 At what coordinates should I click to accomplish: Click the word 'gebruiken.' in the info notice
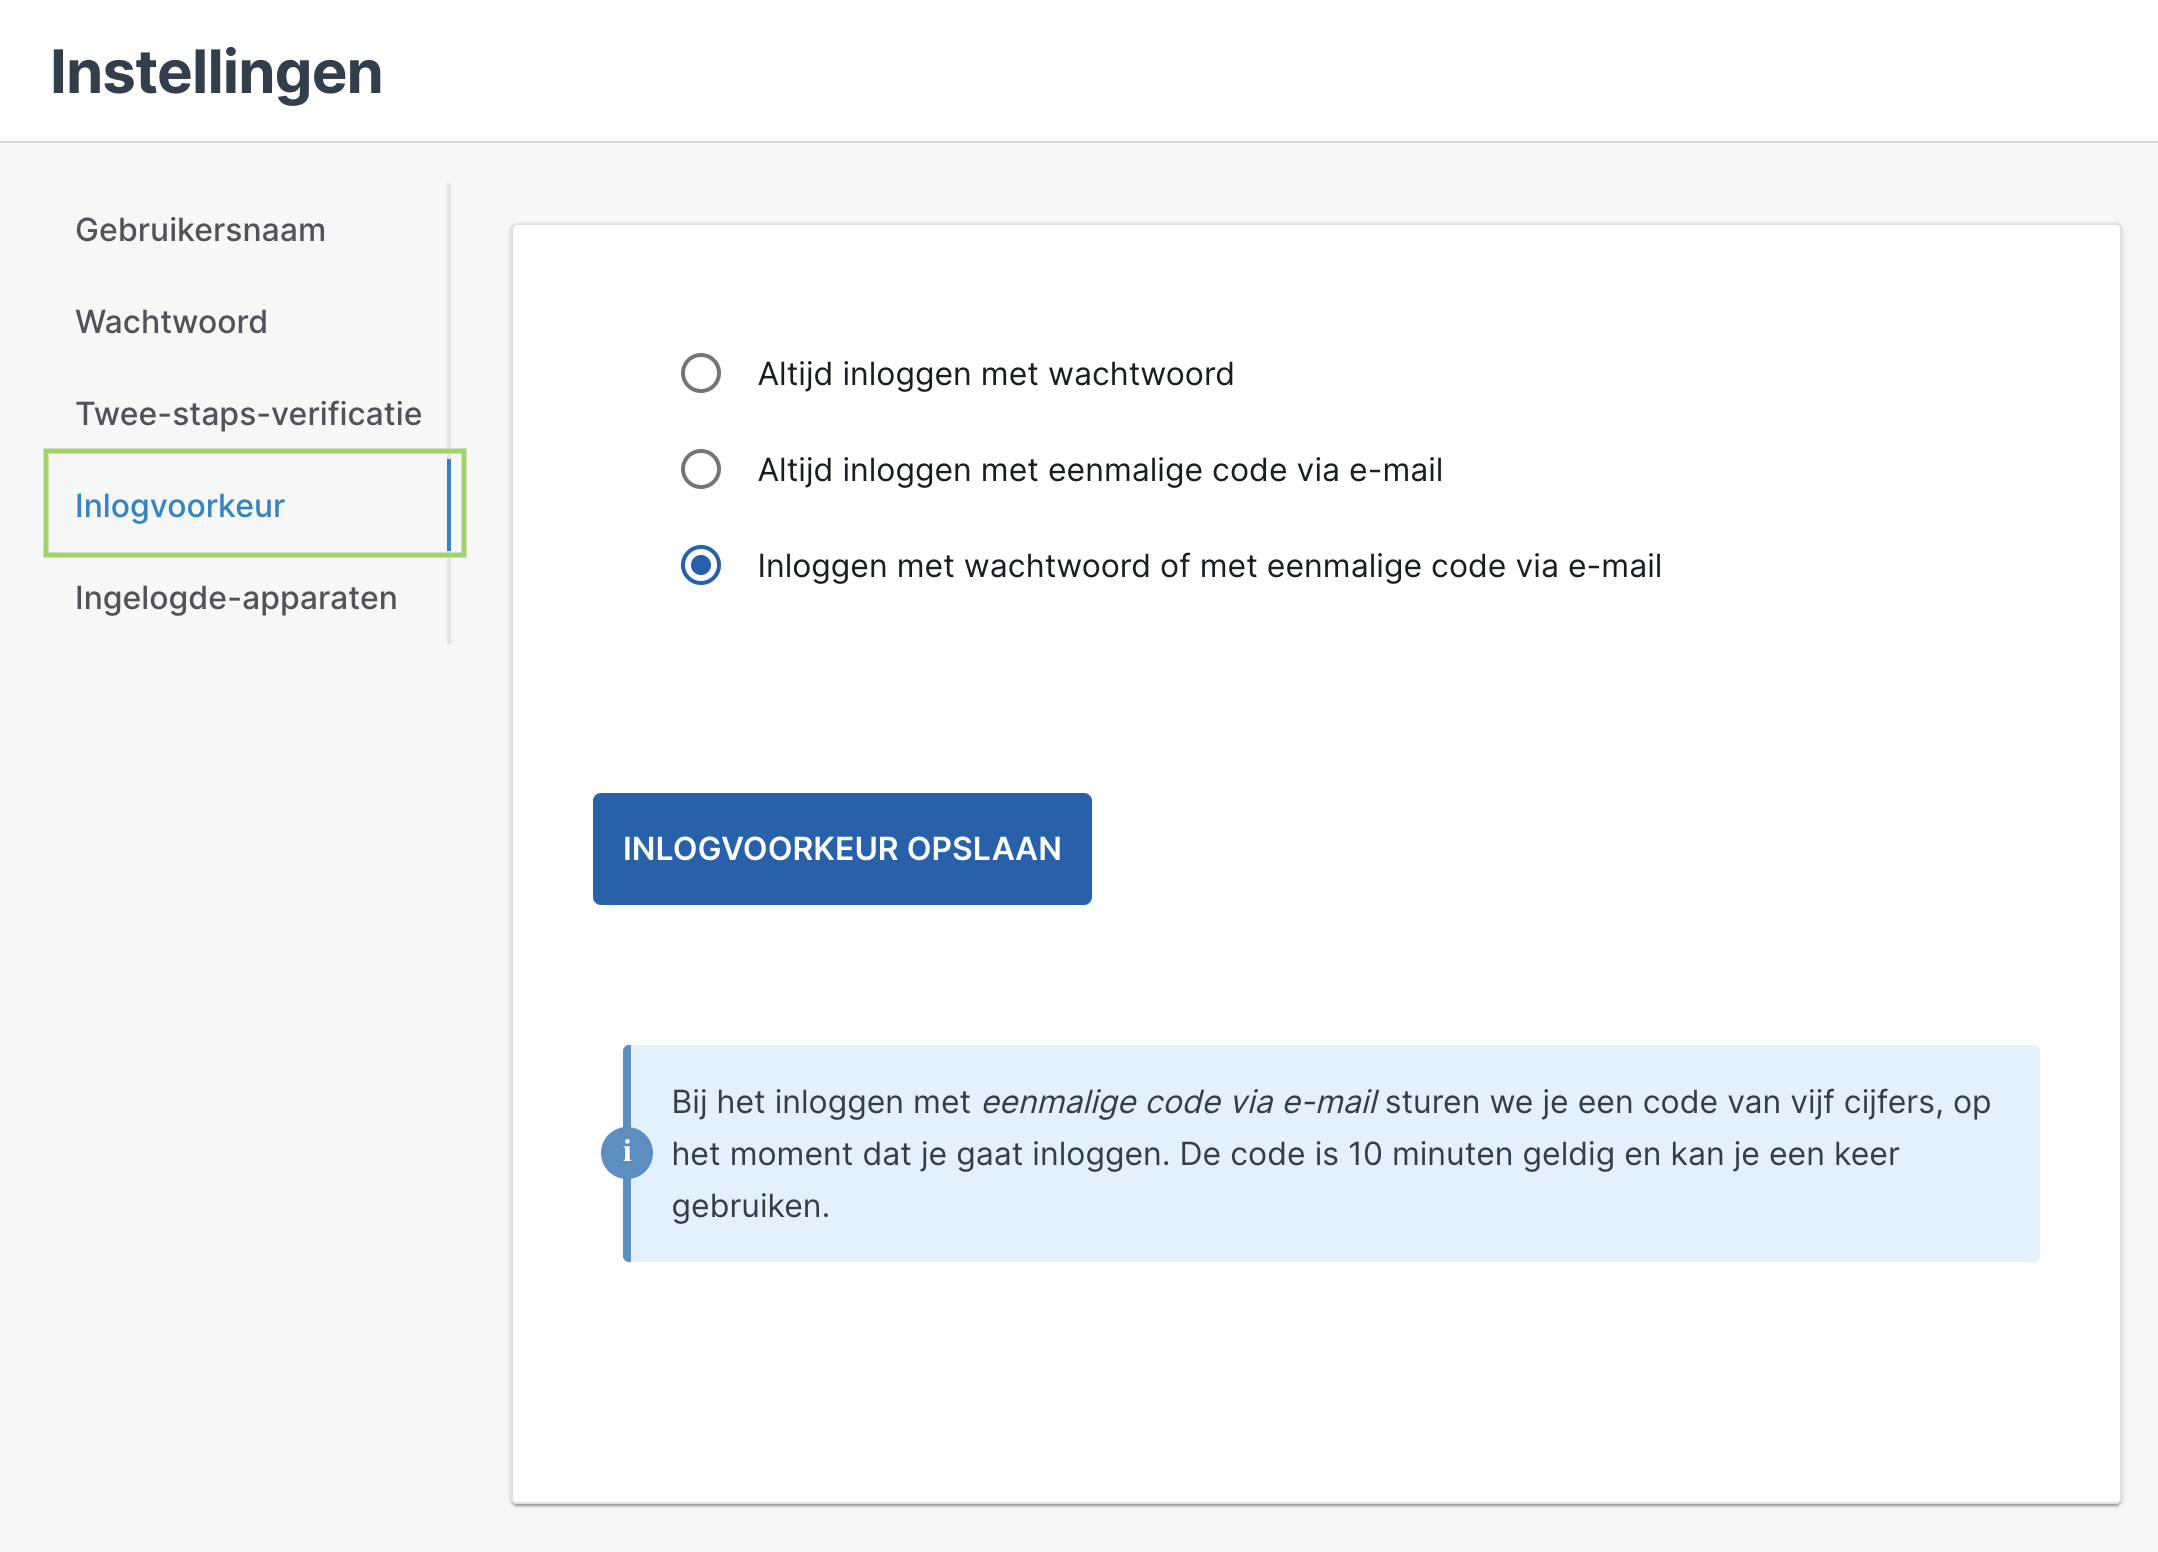[751, 1206]
